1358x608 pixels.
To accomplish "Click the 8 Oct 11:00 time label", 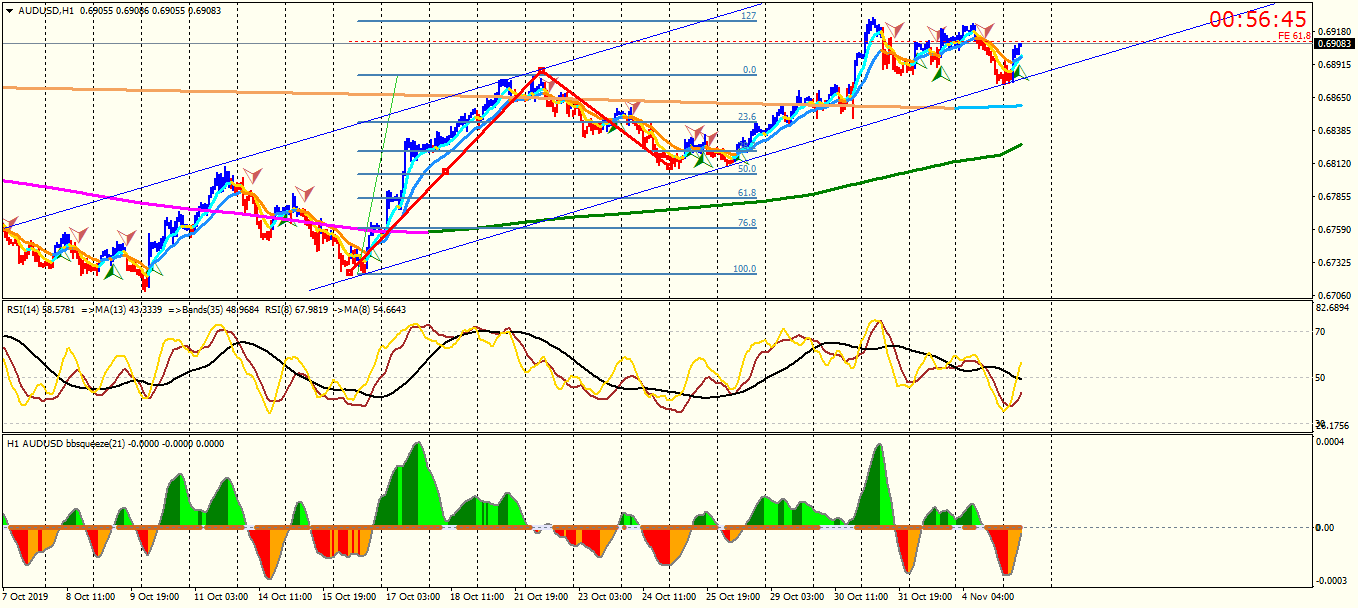I will [92, 597].
